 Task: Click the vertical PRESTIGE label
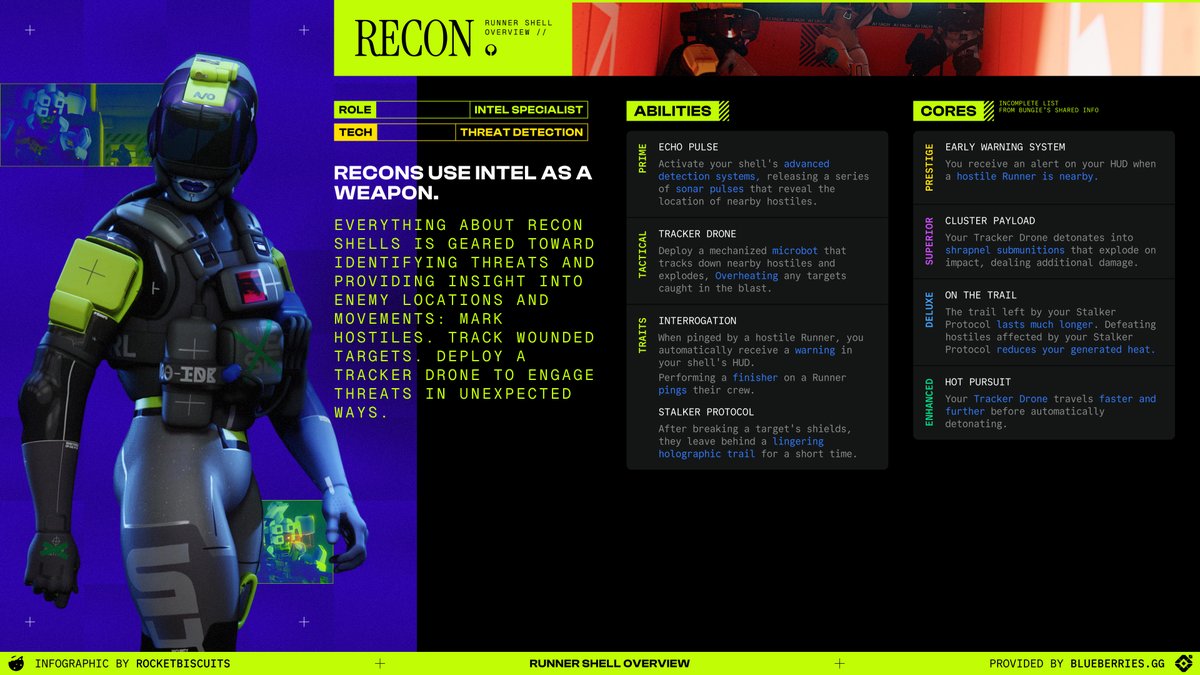coord(929,166)
